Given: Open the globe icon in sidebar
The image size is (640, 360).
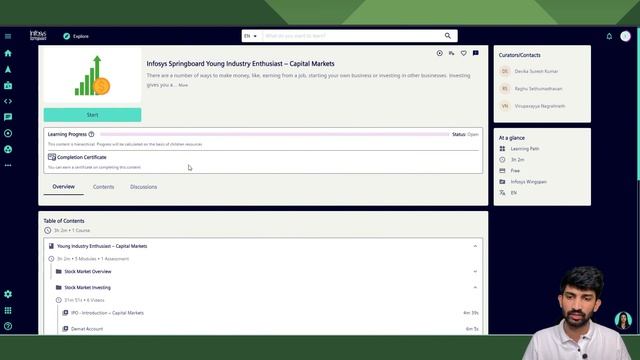Looking at the screenshot, I should (8, 149).
